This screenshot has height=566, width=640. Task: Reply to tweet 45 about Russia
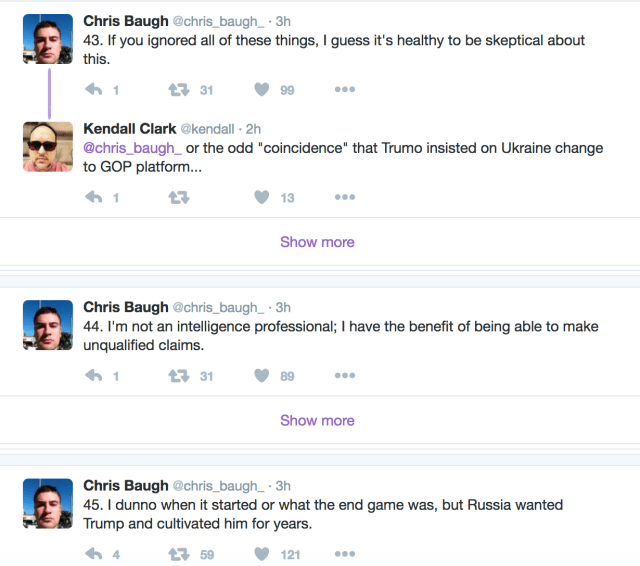pyautogui.click(x=95, y=553)
